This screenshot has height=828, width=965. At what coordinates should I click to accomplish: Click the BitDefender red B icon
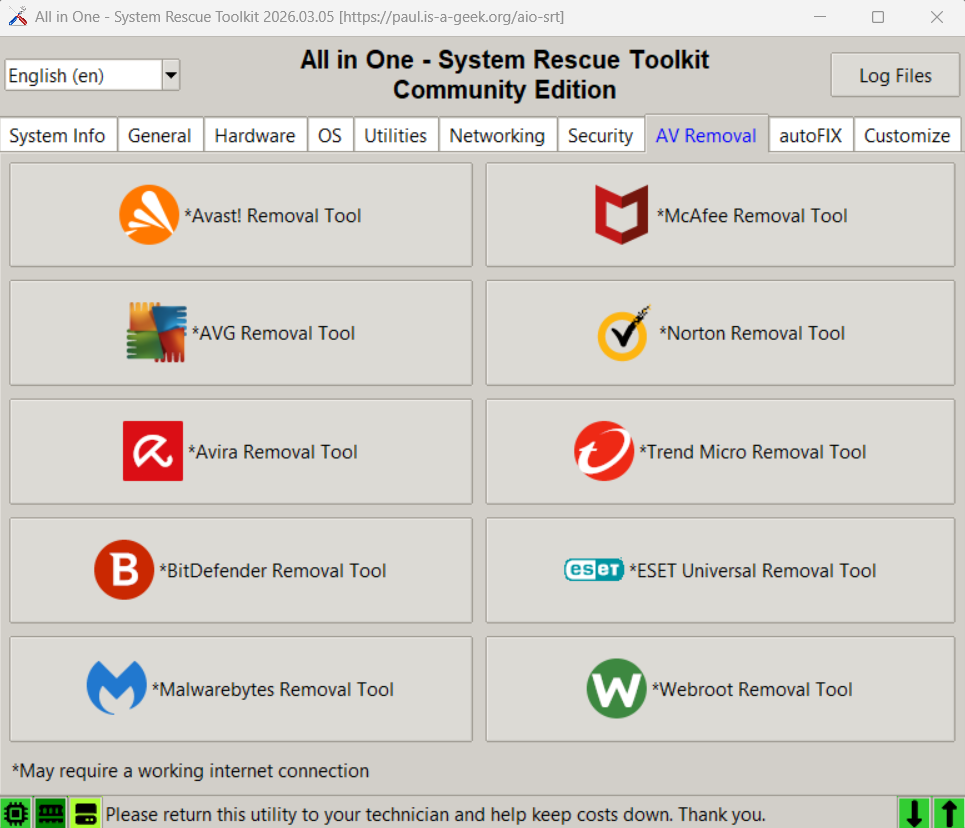tap(124, 570)
